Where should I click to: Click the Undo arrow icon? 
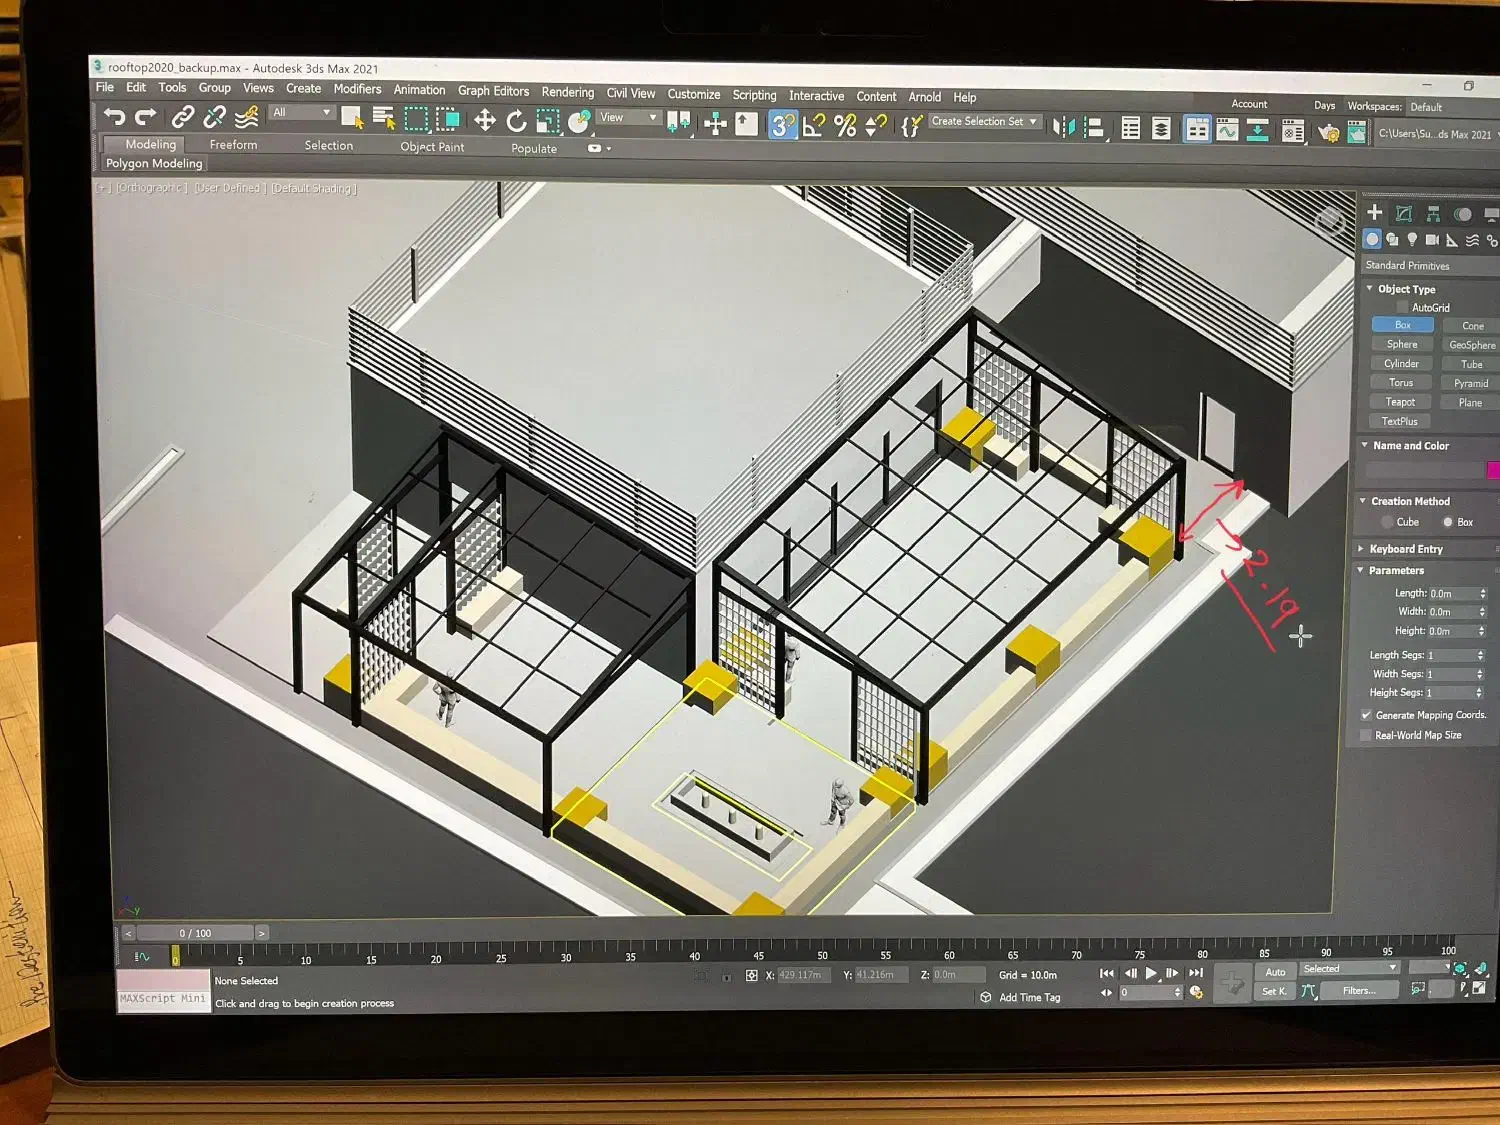coord(114,117)
